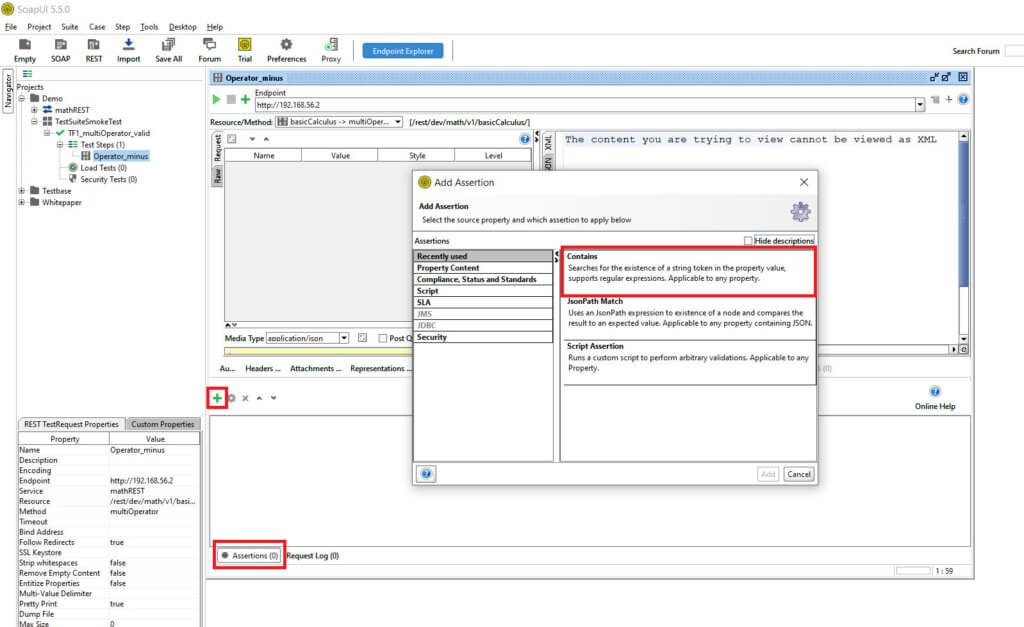Expand the Endpoint URL dropdown
This screenshot has width=1024, height=627.
click(920, 104)
